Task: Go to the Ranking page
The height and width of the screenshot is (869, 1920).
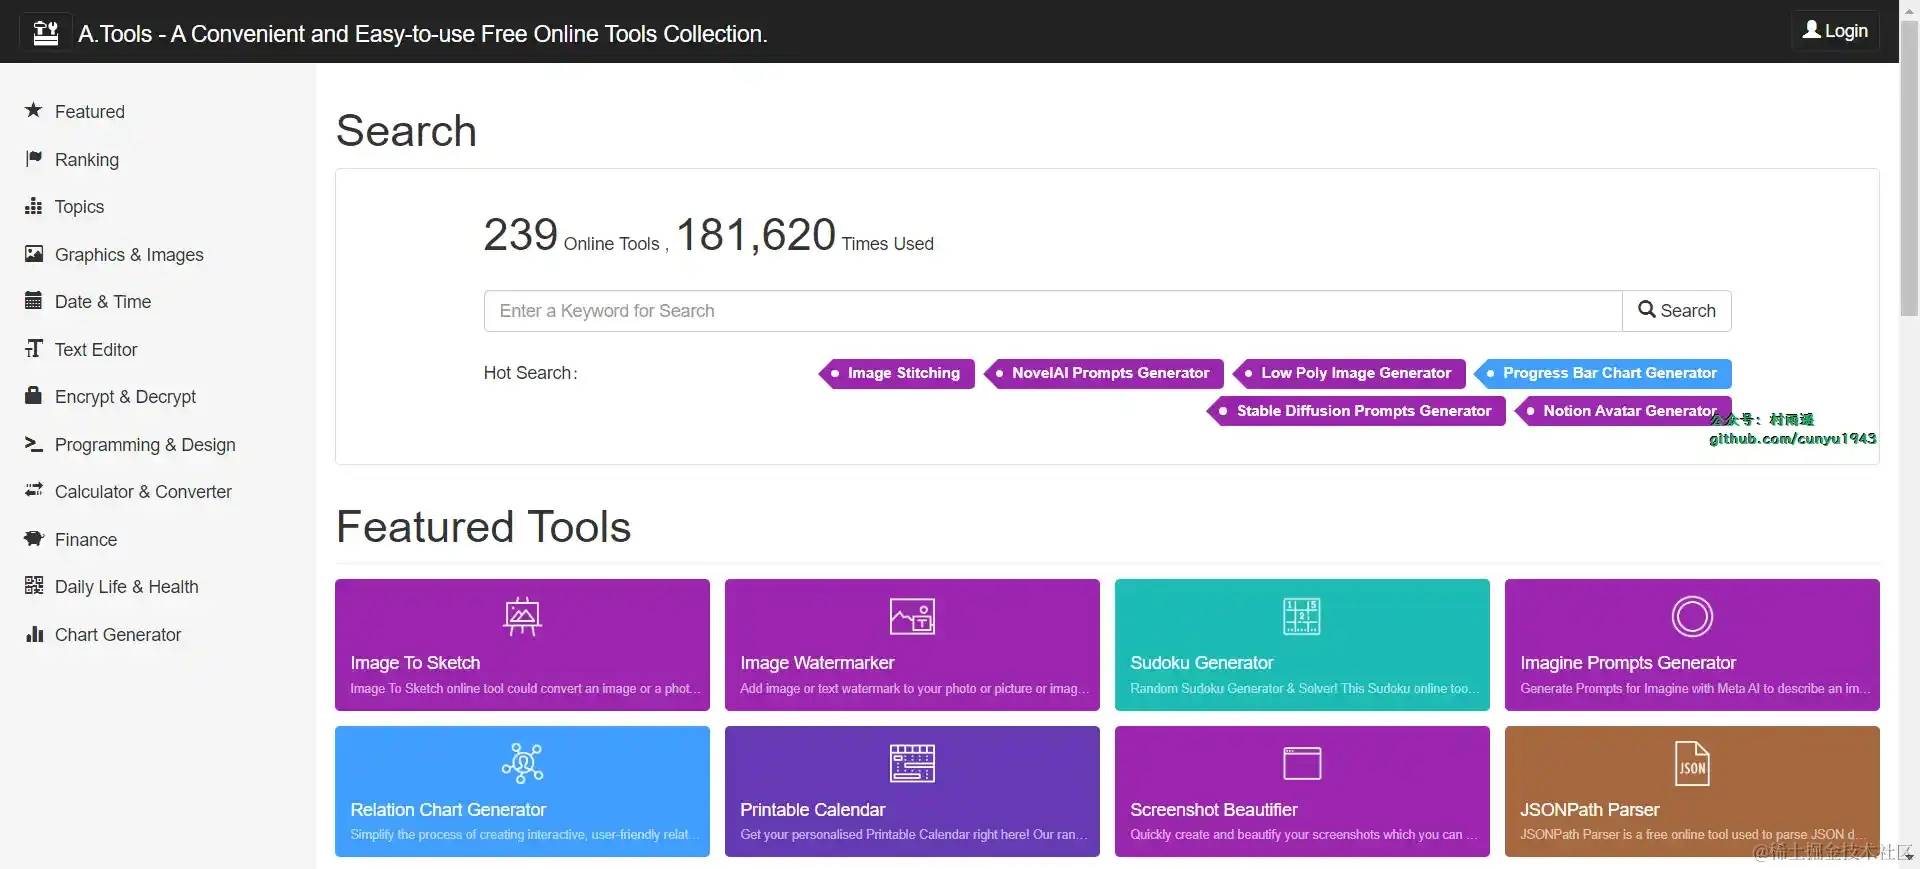Action: pyautogui.click(x=87, y=159)
